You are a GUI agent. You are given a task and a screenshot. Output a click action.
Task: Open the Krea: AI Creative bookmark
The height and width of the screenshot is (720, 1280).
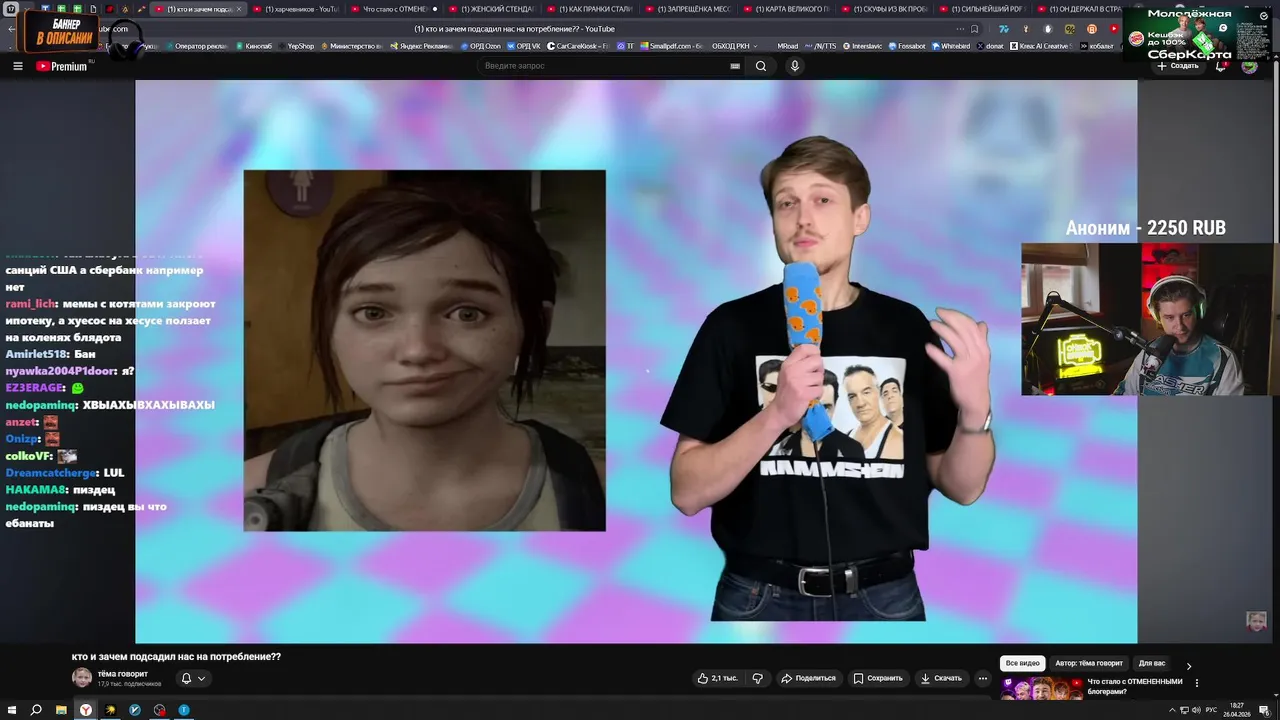(1041, 46)
